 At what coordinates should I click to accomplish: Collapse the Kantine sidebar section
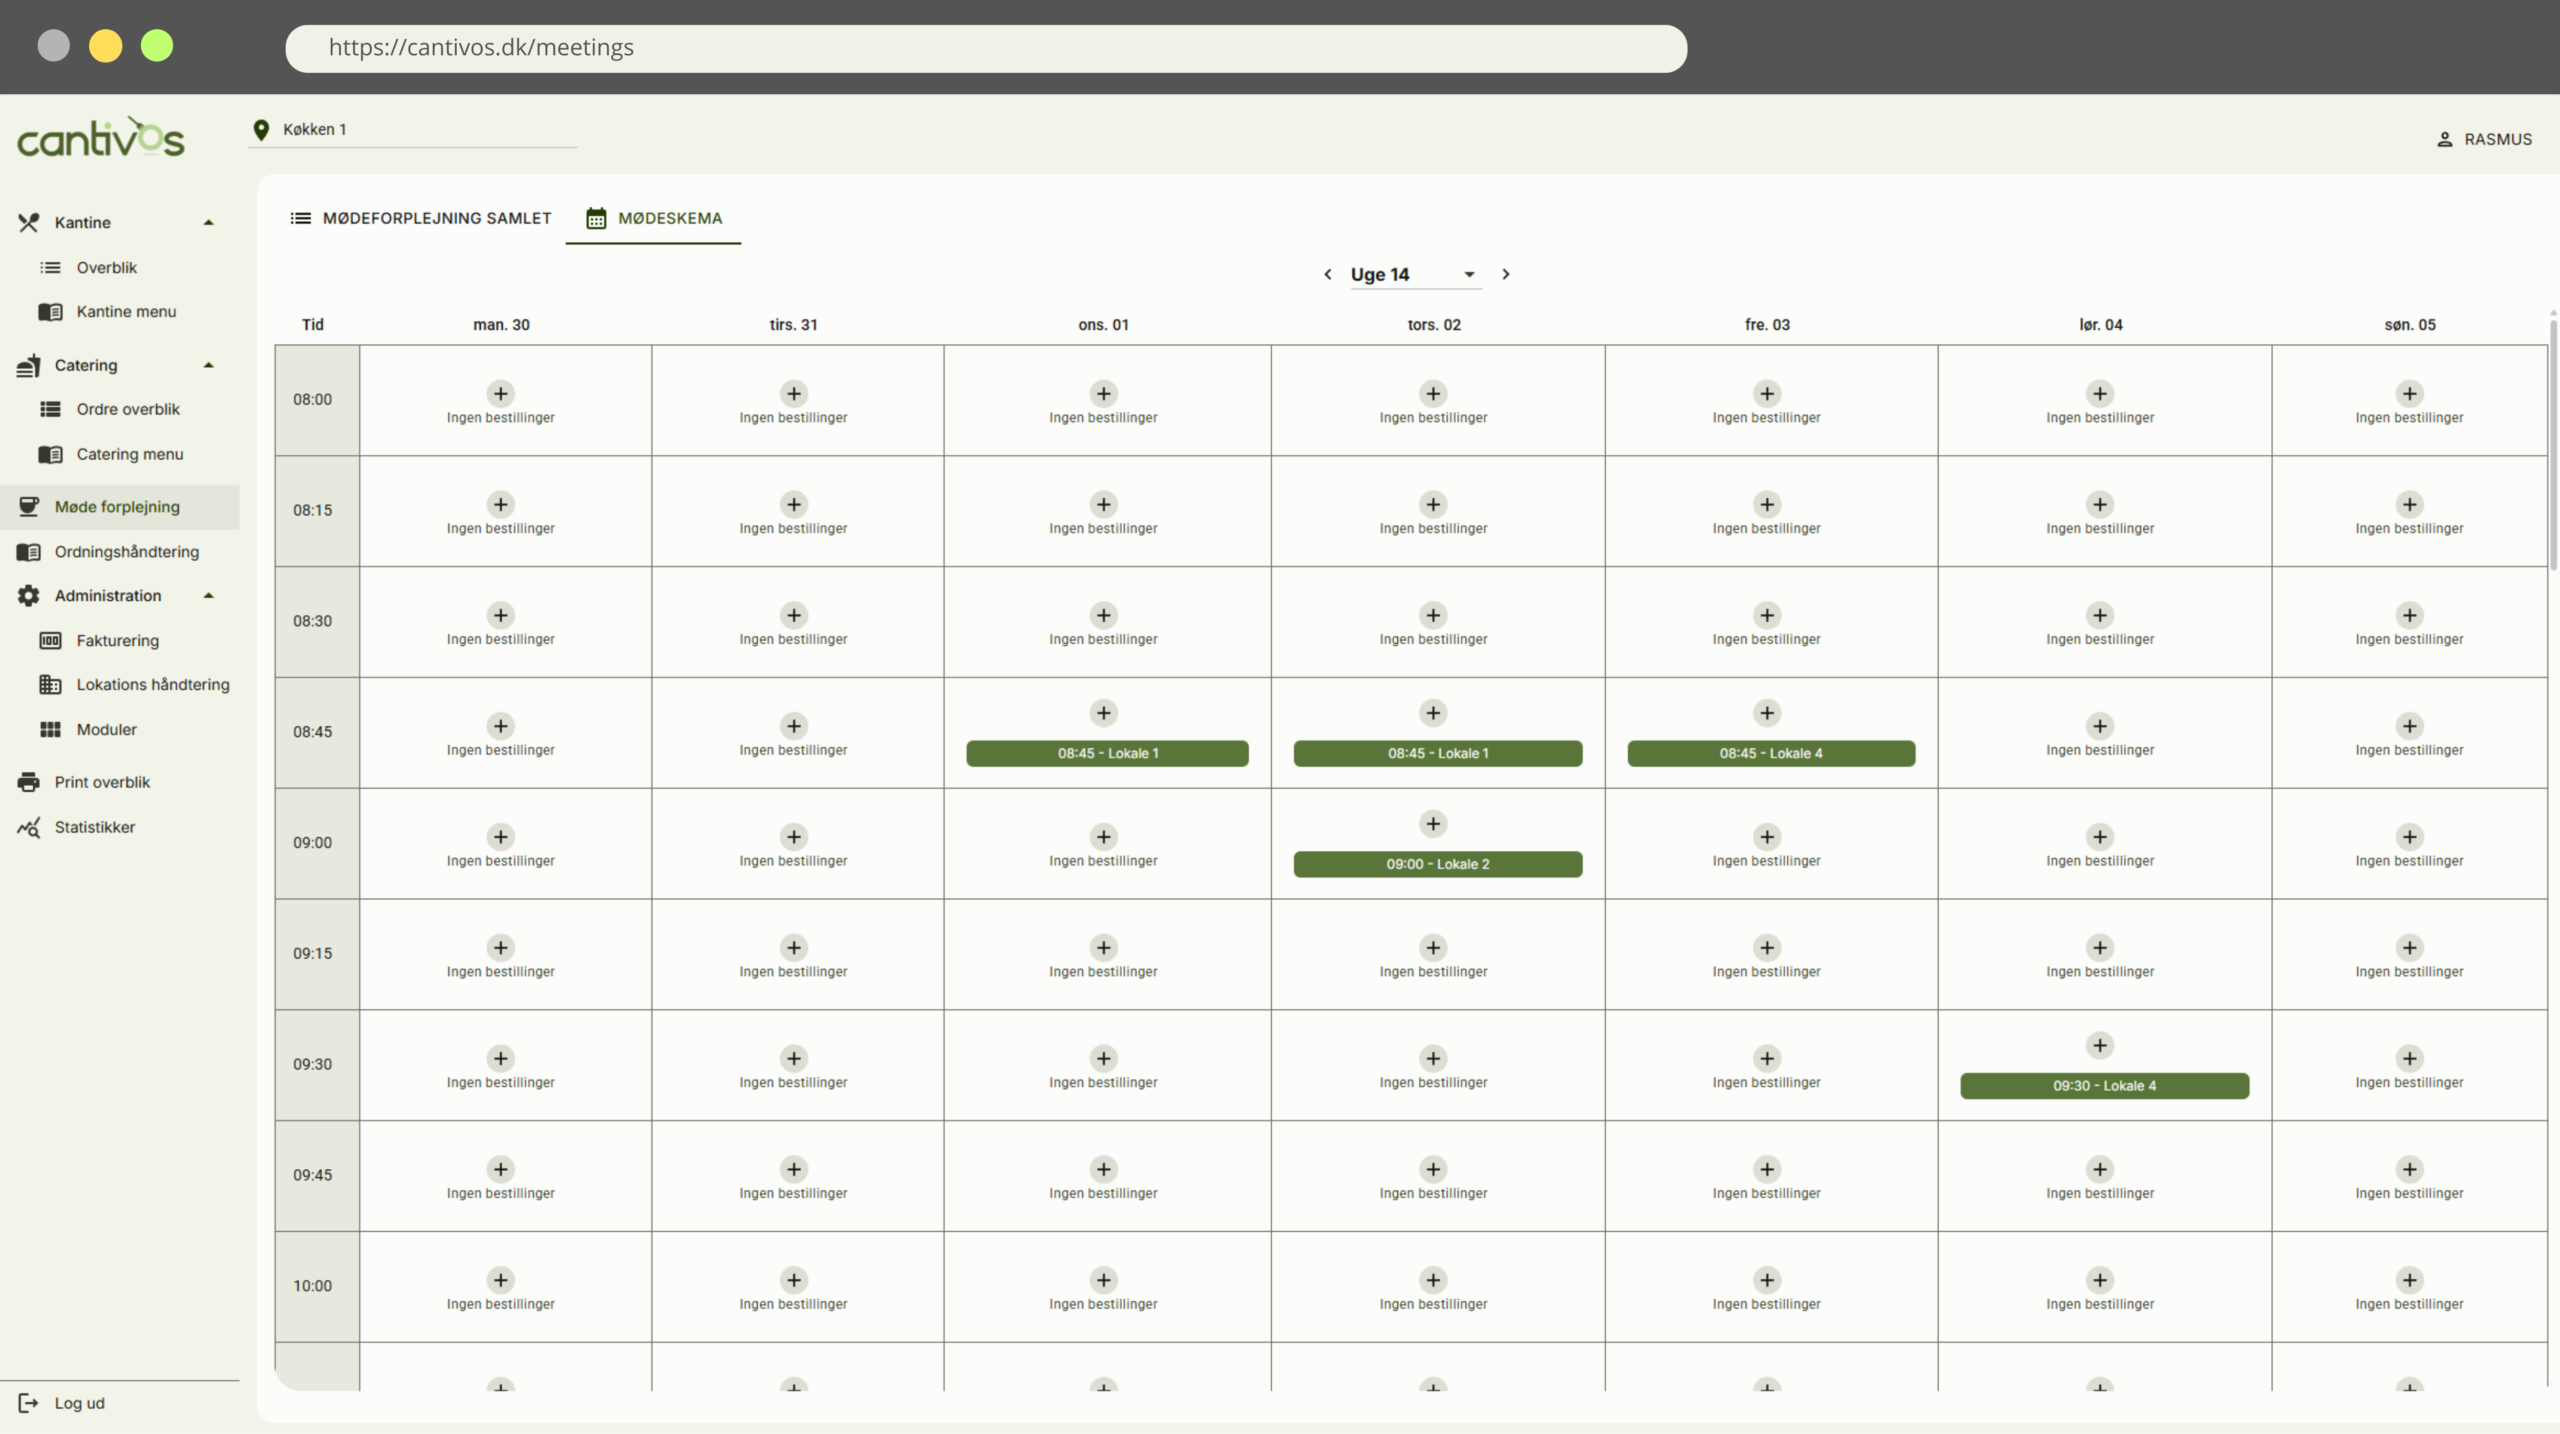tap(209, 222)
